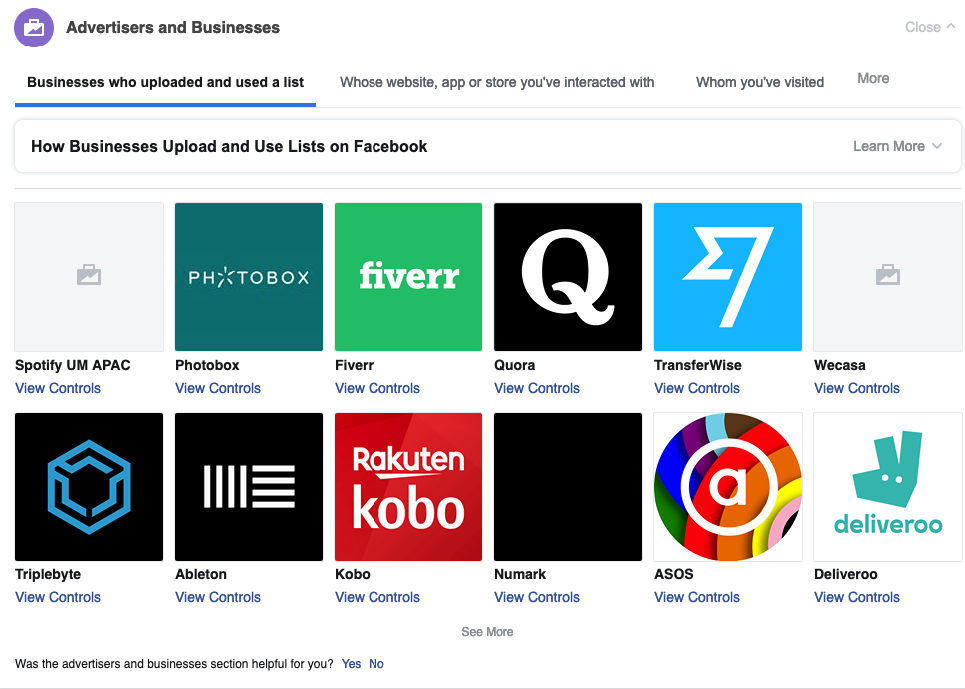This screenshot has height=689, width=965.
Task: Open View Controls for Numark
Action: [537, 597]
